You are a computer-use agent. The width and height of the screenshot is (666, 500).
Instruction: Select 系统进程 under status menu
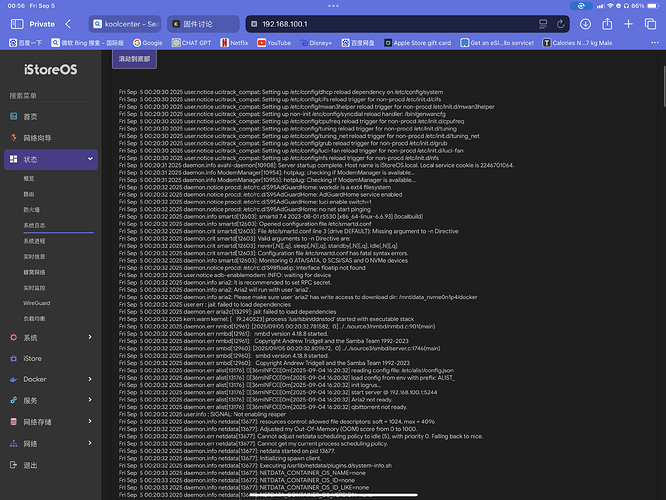click(34, 241)
